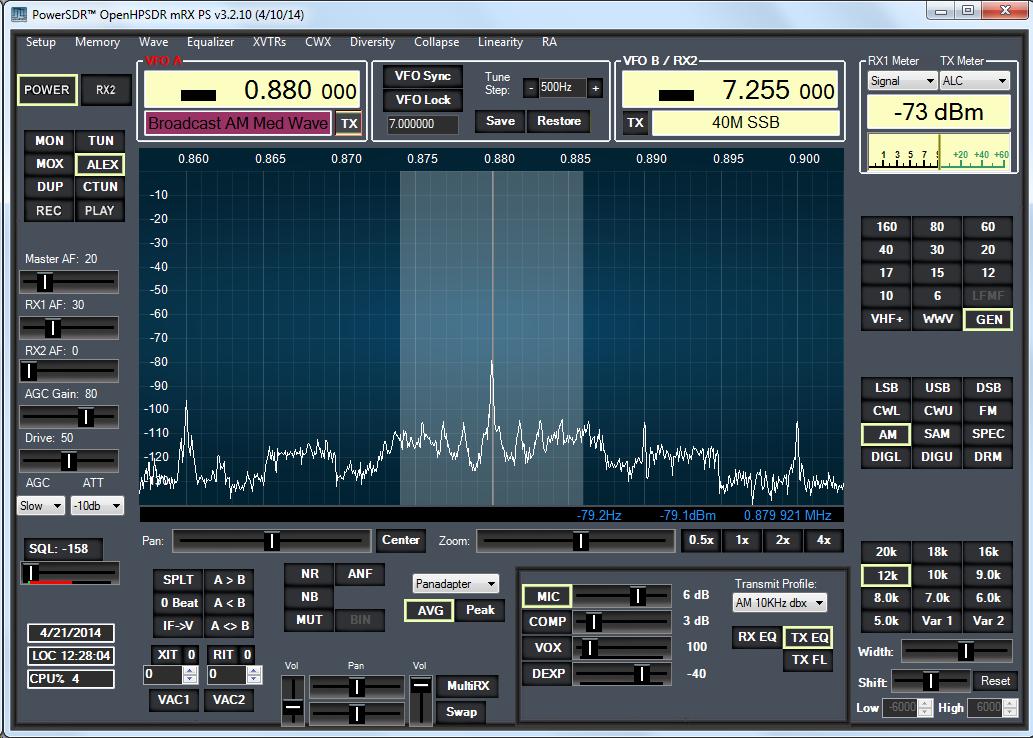Increment the XIT value spinner up
Screen dimensions: 1033x738
190,671
